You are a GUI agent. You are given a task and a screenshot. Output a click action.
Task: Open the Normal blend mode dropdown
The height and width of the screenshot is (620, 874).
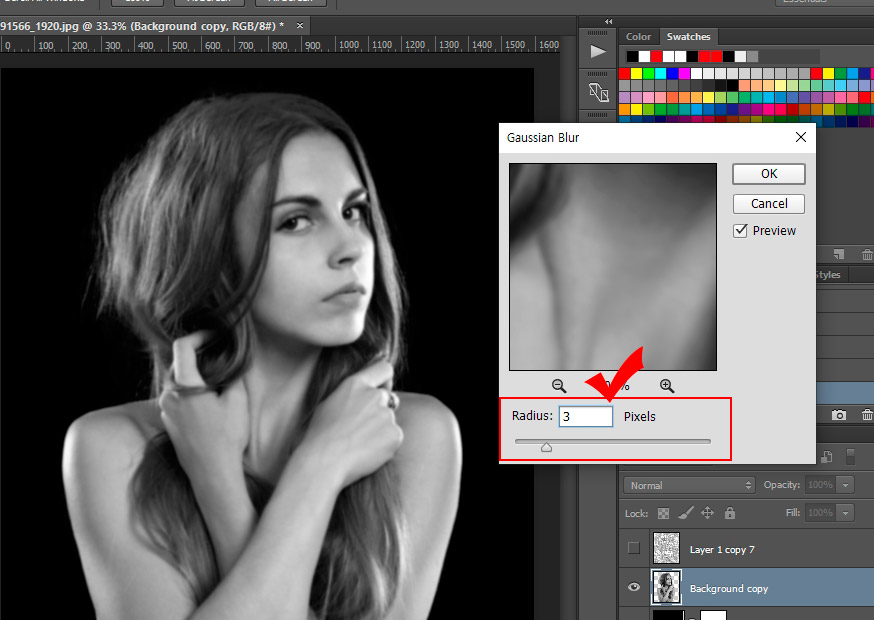pyautogui.click(x=689, y=485)
